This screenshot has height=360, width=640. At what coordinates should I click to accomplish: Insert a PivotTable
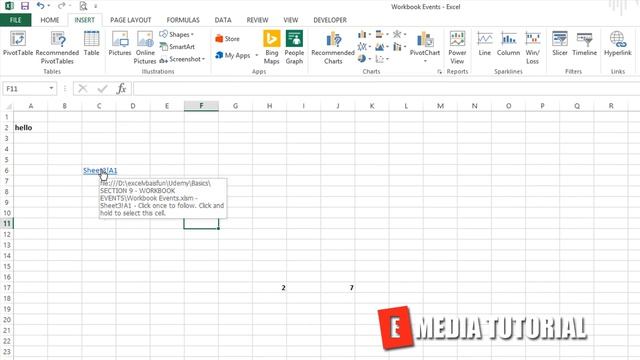tap(18, 43)
